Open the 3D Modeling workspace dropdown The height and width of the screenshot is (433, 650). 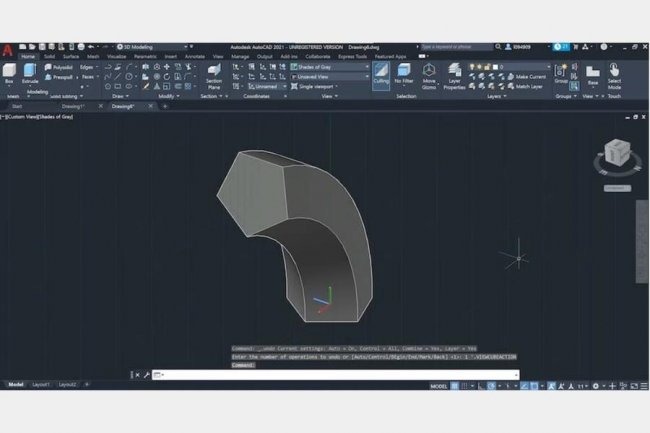coord(152,47)
